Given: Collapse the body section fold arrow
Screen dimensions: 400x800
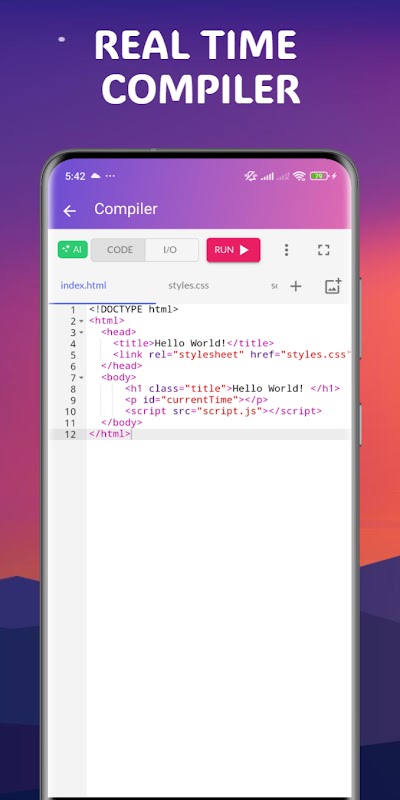Looking at the screenshot, I should (81, 378).
